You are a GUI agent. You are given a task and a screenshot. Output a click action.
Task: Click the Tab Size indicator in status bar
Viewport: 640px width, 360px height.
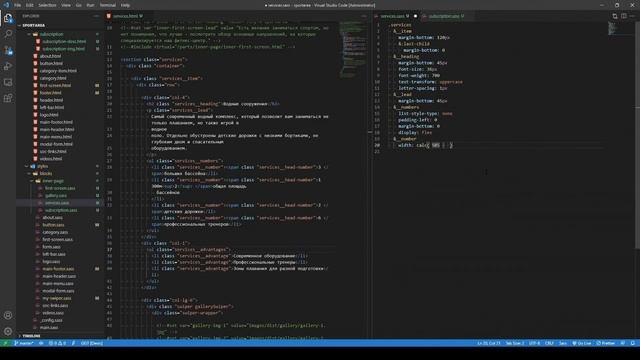coord(515,343)
